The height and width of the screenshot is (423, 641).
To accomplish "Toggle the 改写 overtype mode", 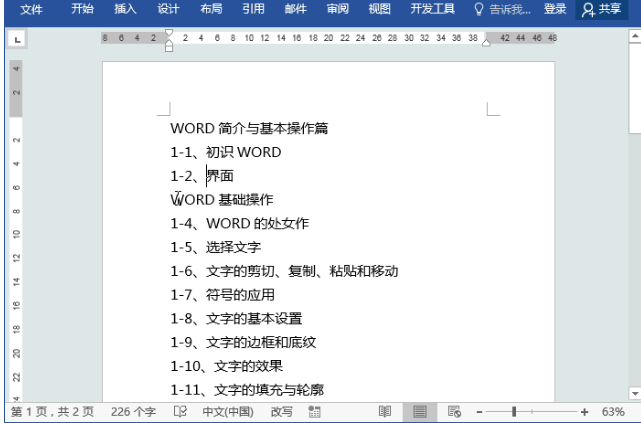I will pyautogui.click(x=281, y=412).
